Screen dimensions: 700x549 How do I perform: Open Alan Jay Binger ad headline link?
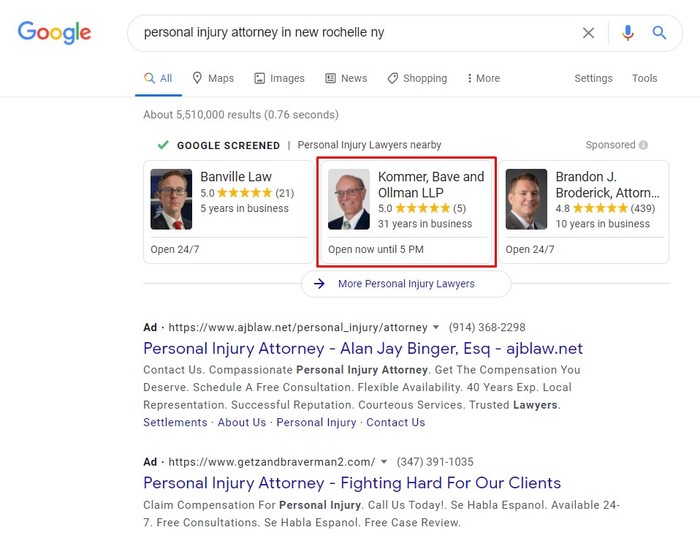[x=363, y=348]
